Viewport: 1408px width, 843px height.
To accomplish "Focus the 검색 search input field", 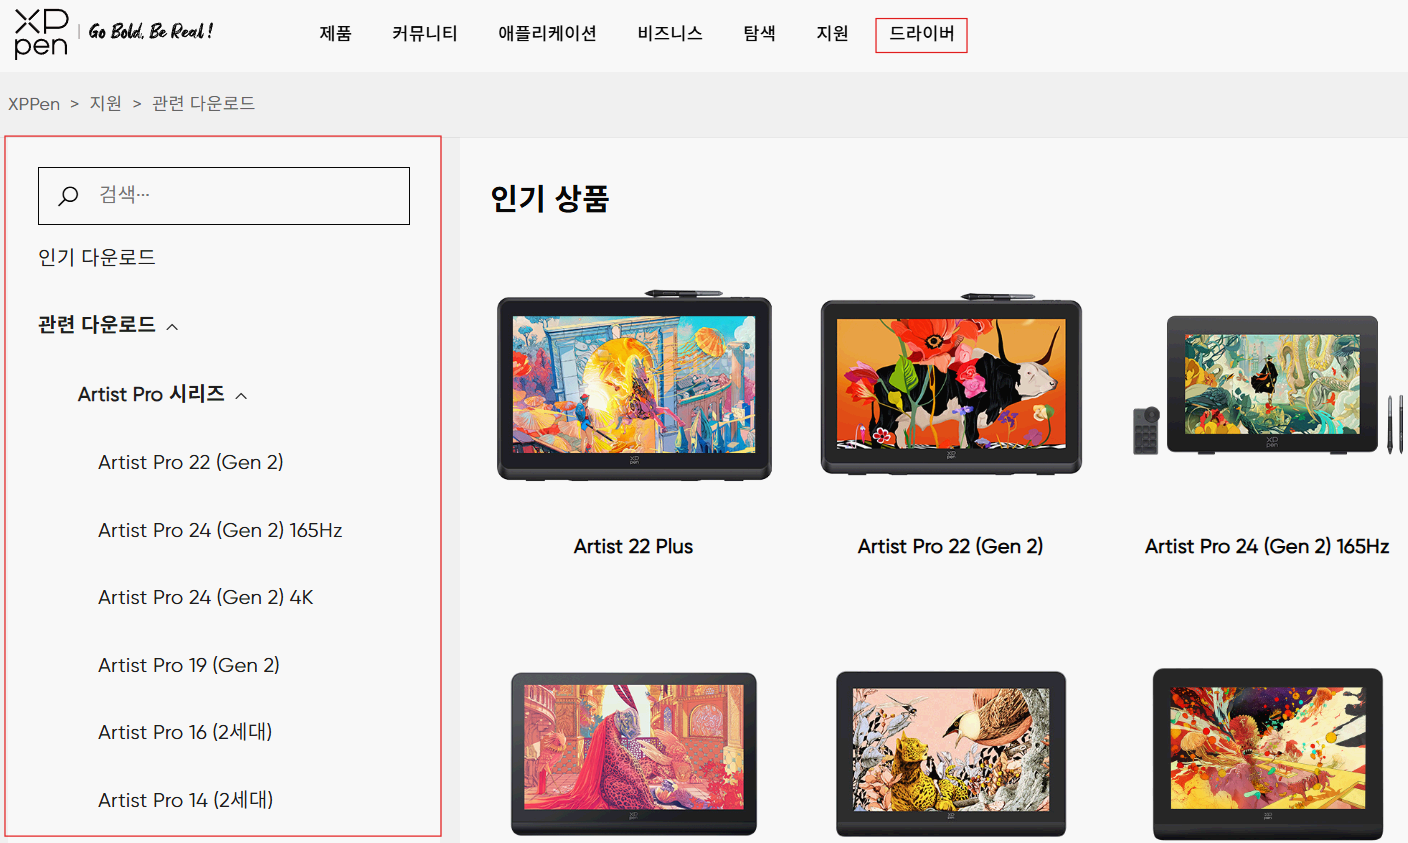I will click(224, 196).
